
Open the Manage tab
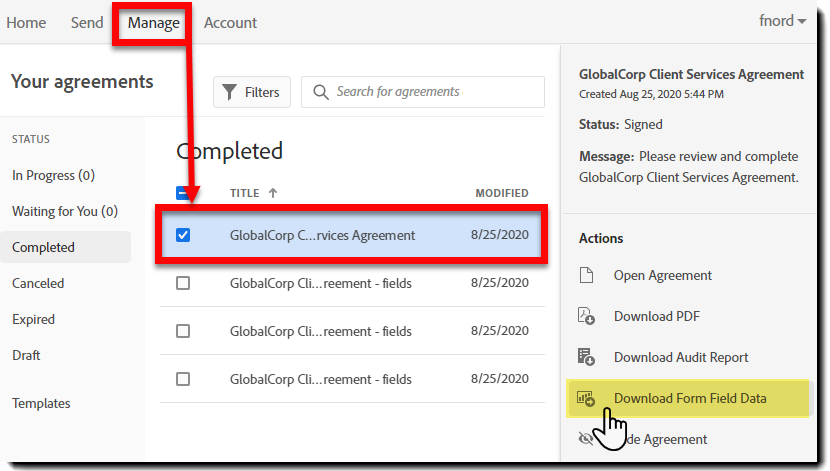pos(154,22)
